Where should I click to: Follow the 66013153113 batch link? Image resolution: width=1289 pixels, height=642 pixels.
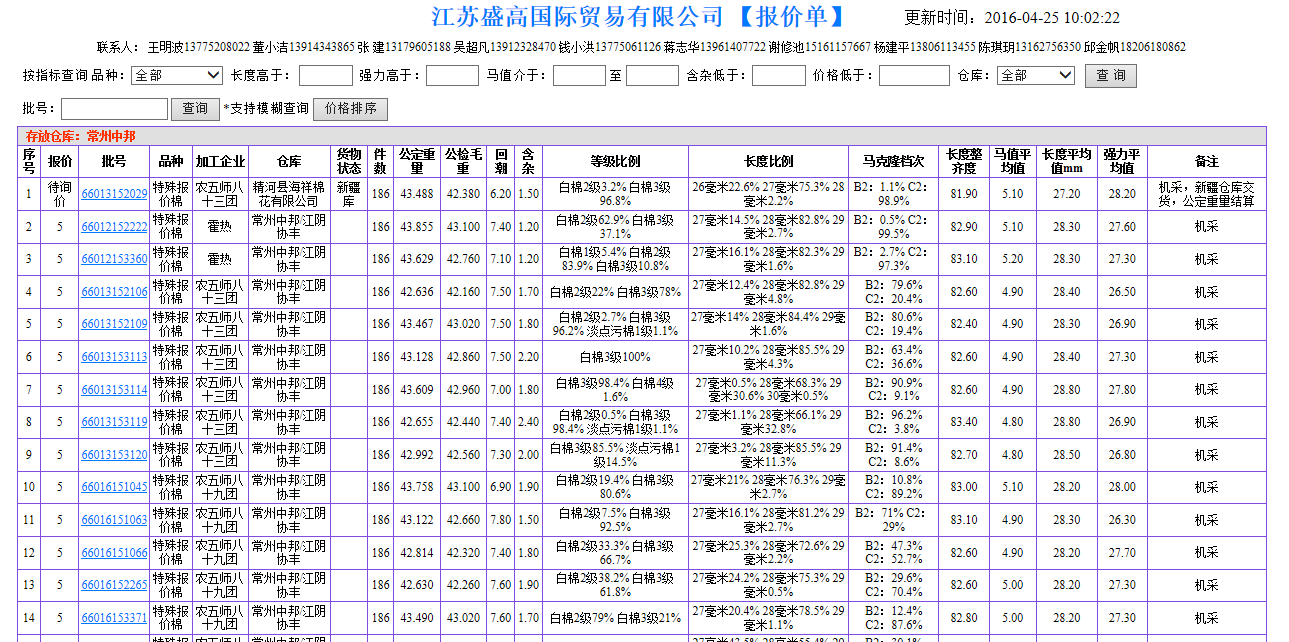(x=114, y=358)
